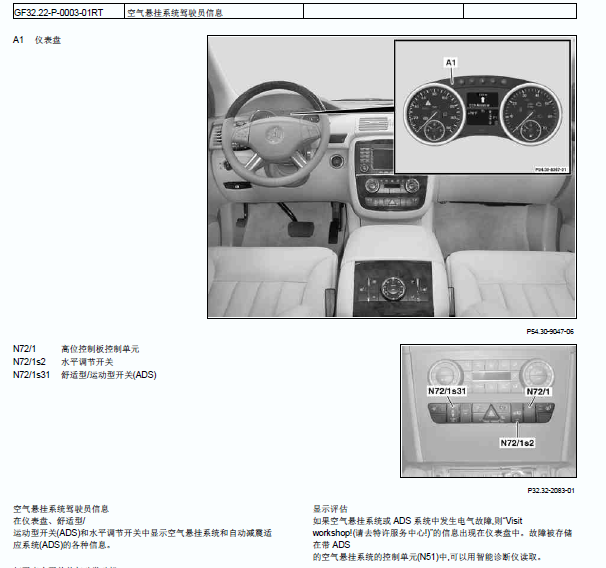The height and width of the screenshot is (568, 606).
Task: Click the line starting 如果空气悬挂系统或 ADS
Action: click(x=417, y=521)
